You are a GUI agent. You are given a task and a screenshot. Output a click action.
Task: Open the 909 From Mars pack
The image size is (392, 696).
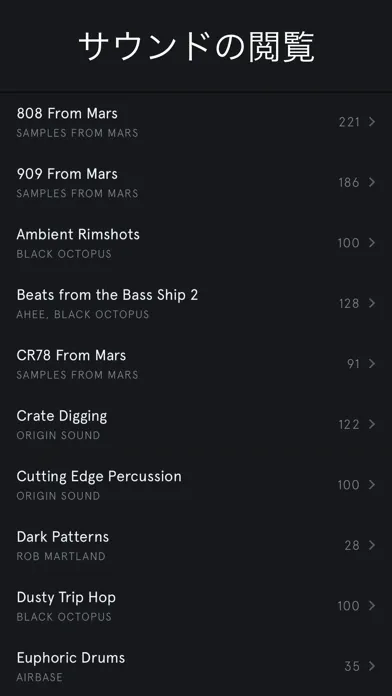[x=196, y=182]
